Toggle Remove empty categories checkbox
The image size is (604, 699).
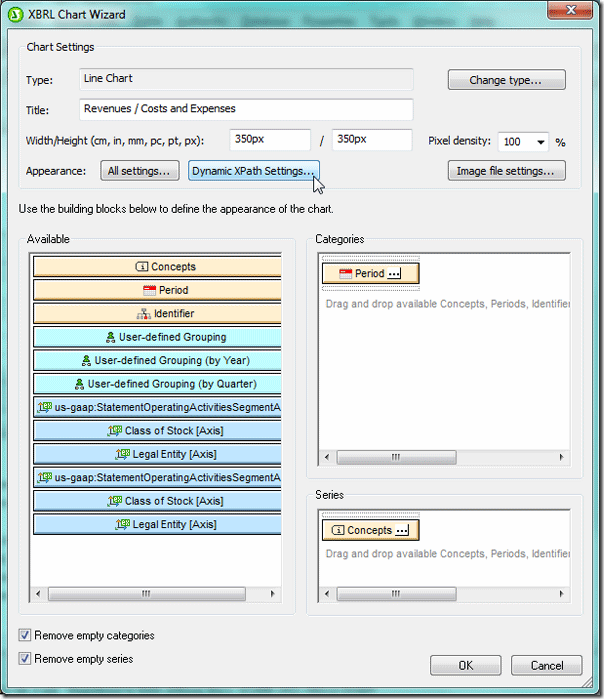click(25, 635)
